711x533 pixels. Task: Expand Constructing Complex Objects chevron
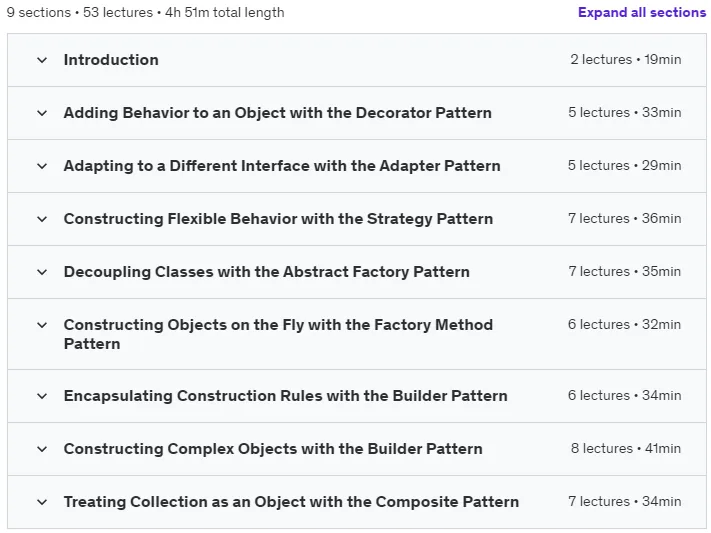click(x=42, y=449)
